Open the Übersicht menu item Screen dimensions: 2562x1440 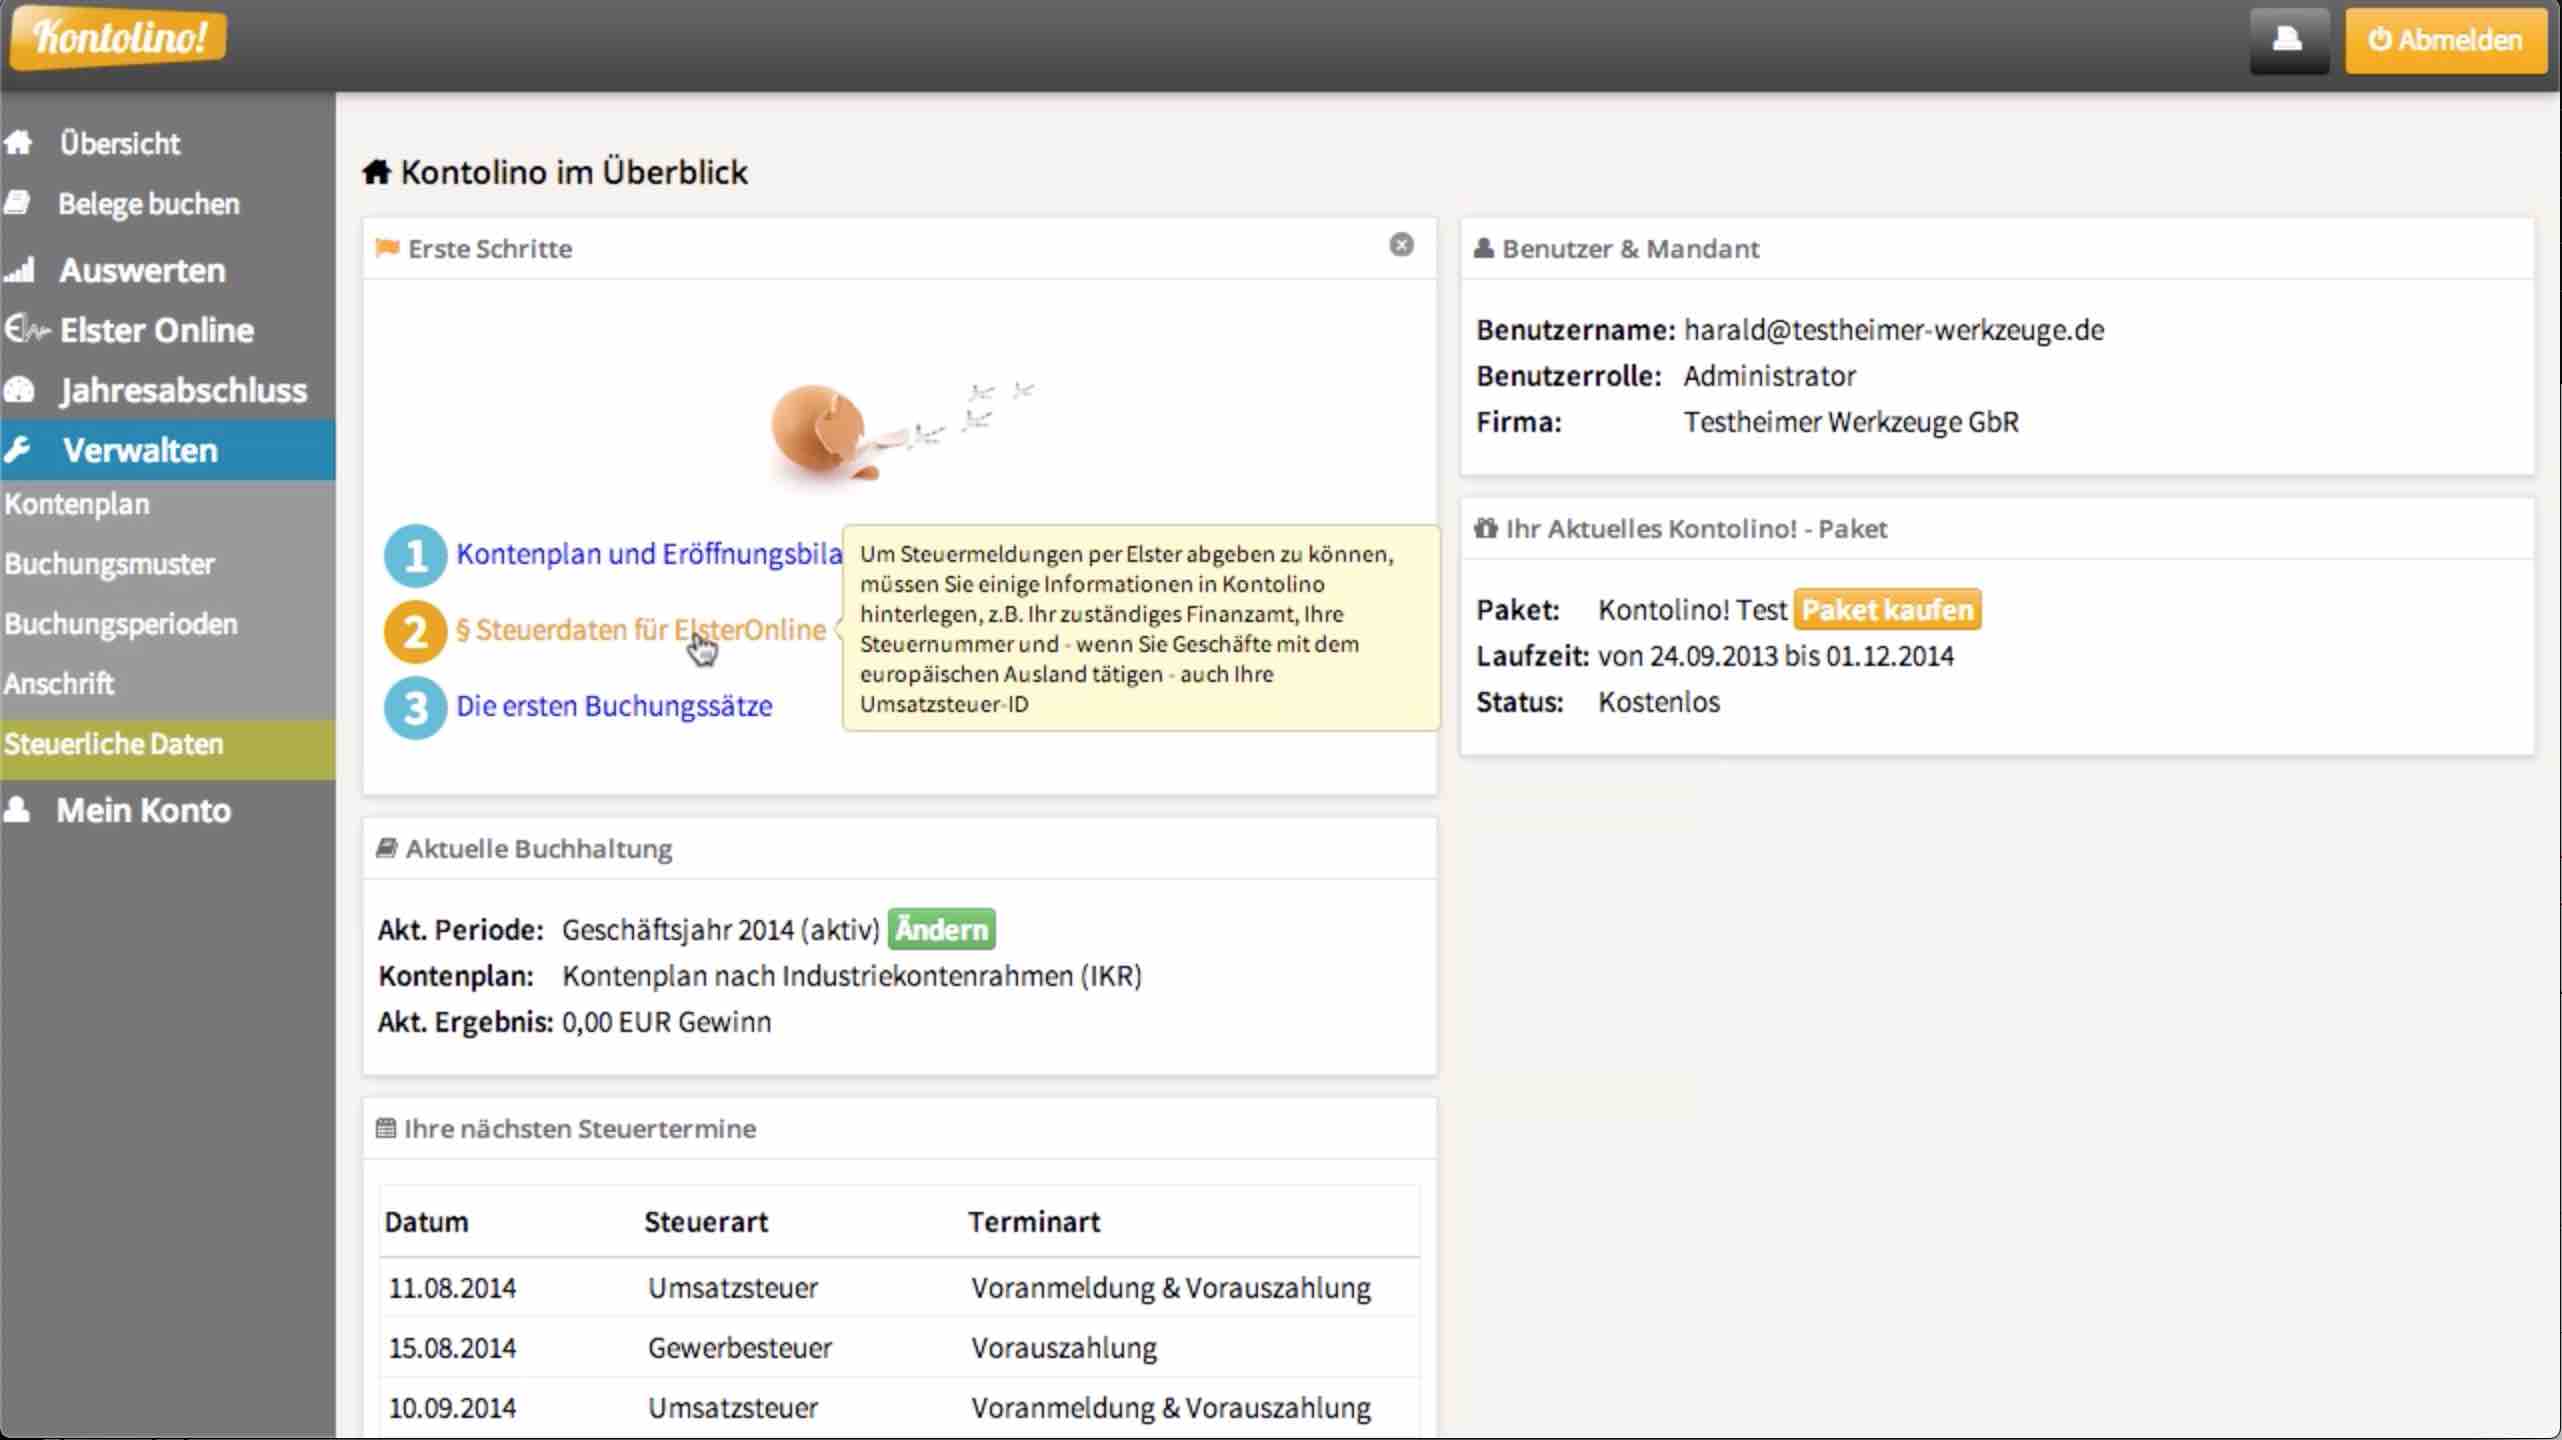[120, 143]
